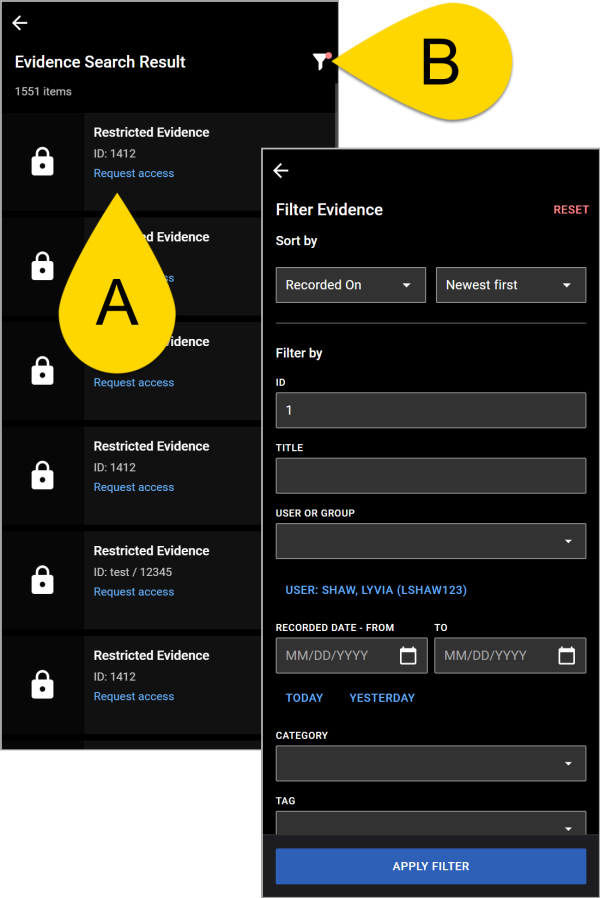Click lock icon of last Restricted Evidence item
This screenshot has width=600, height=898.
click(42, 685)
